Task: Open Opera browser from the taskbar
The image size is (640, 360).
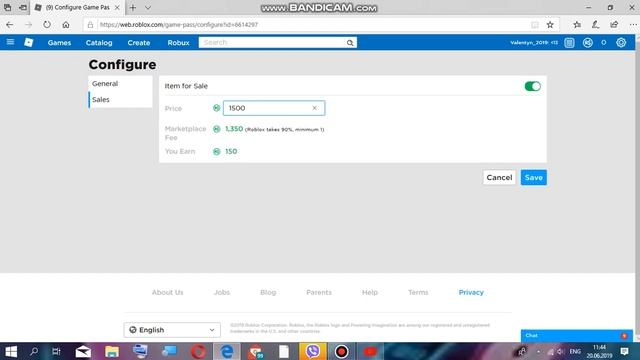Action: tap(199, 351)
